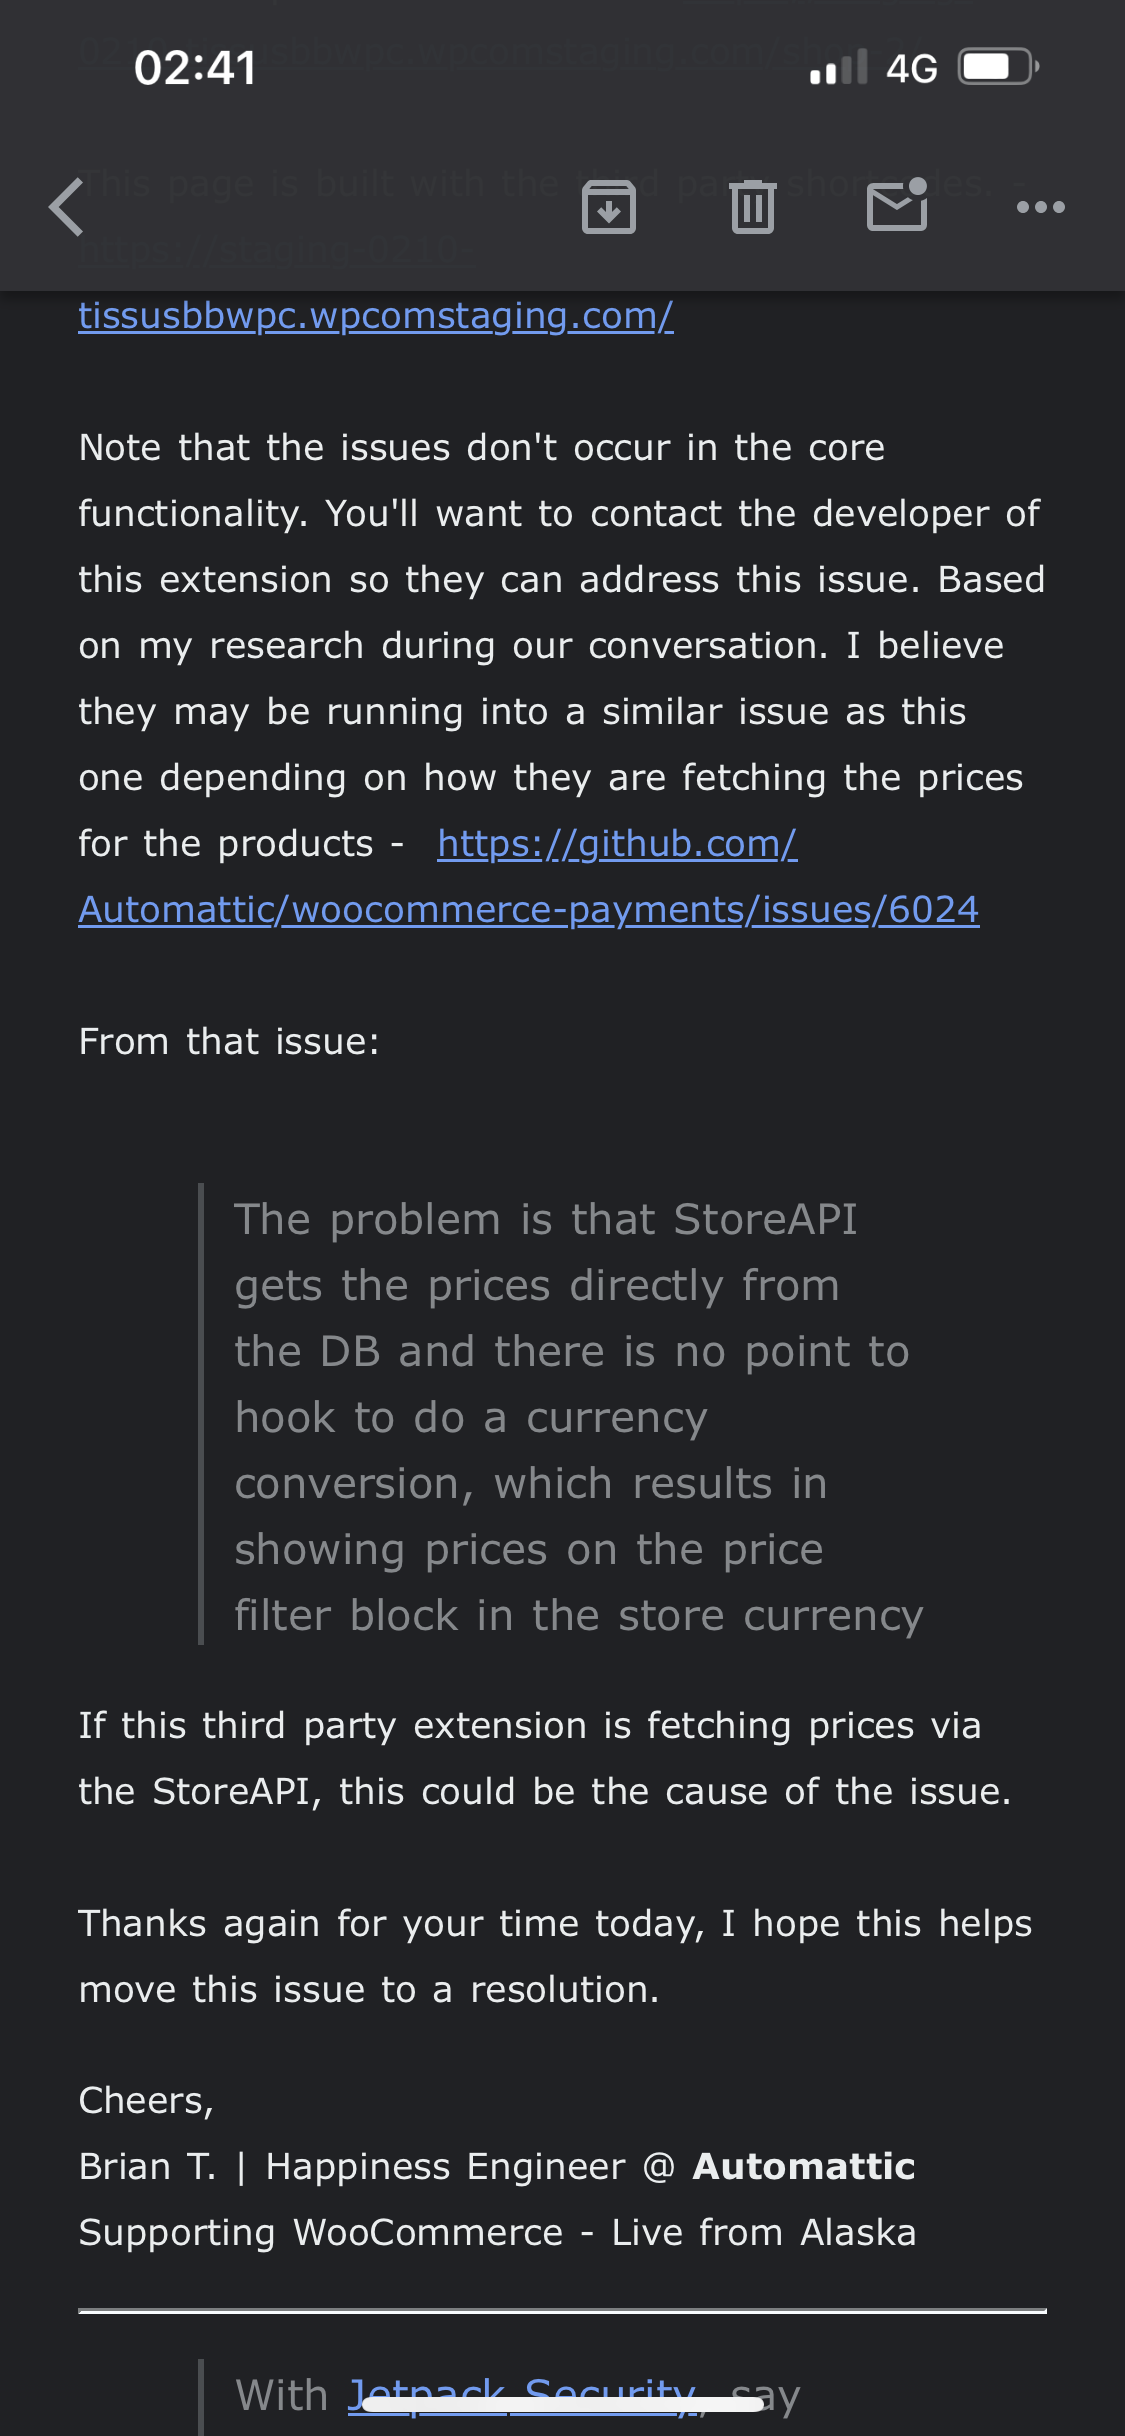Viewport: 1125px width, 2436px height.
Task: Go back using the back chevron
Action: click(67, 208)
